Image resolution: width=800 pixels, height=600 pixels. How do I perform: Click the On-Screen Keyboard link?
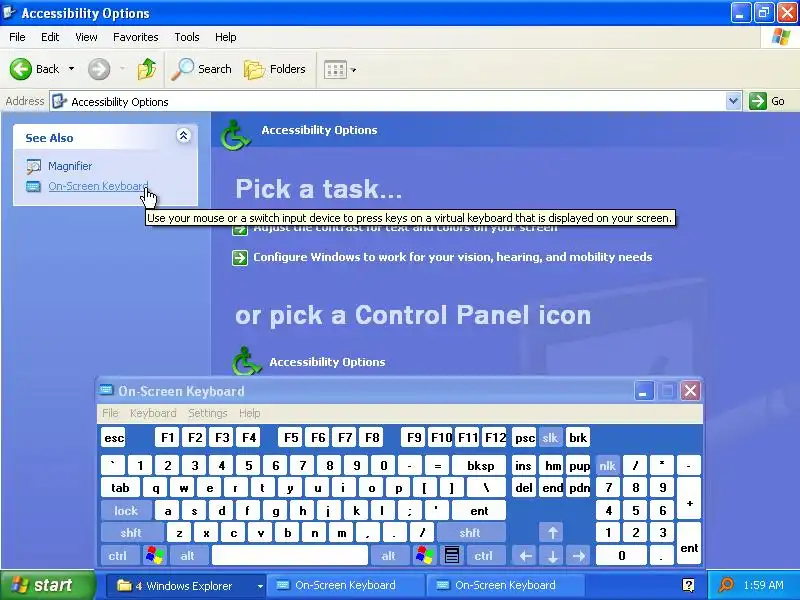click(98, 186)
